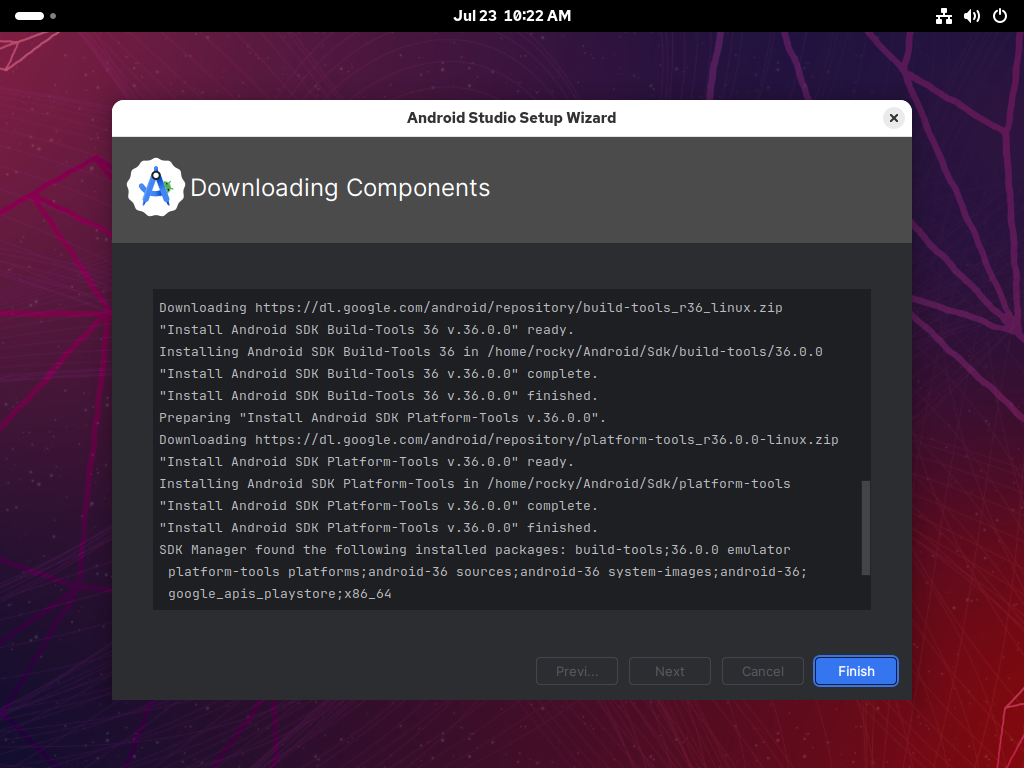Click the Android Studio Setup Wizard title
This screenshot has height=768, width=1024.
(511, 118)
